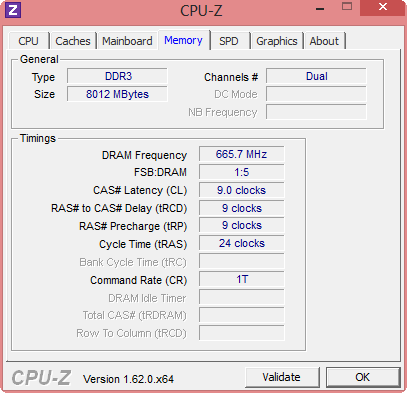
Task: Go to the SPD tab
Action: [229, 41]
